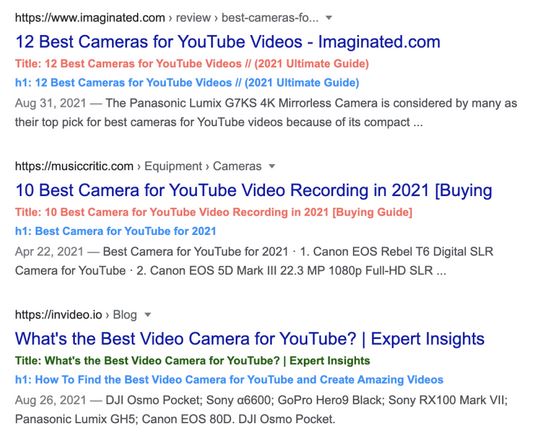This screenshot has height=439, width=538.
Task: Click the 'Blog' breadcrumb for invideo.io
Action: [x=125, y=315]
